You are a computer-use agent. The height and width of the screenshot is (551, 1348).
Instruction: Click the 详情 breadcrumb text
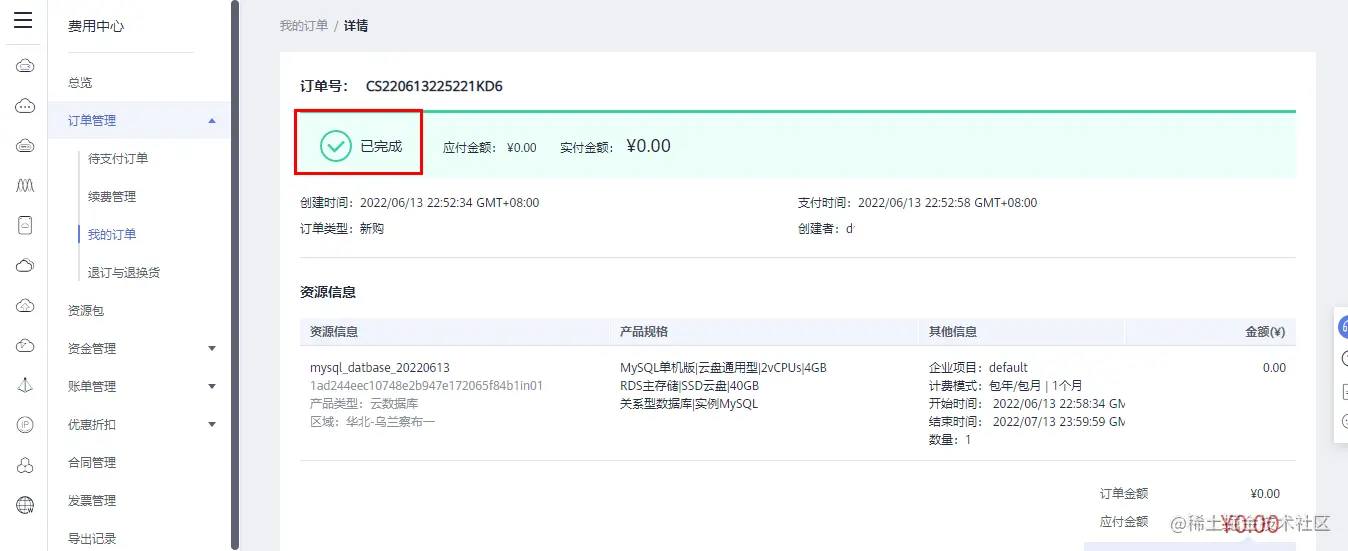pos(356,26)
